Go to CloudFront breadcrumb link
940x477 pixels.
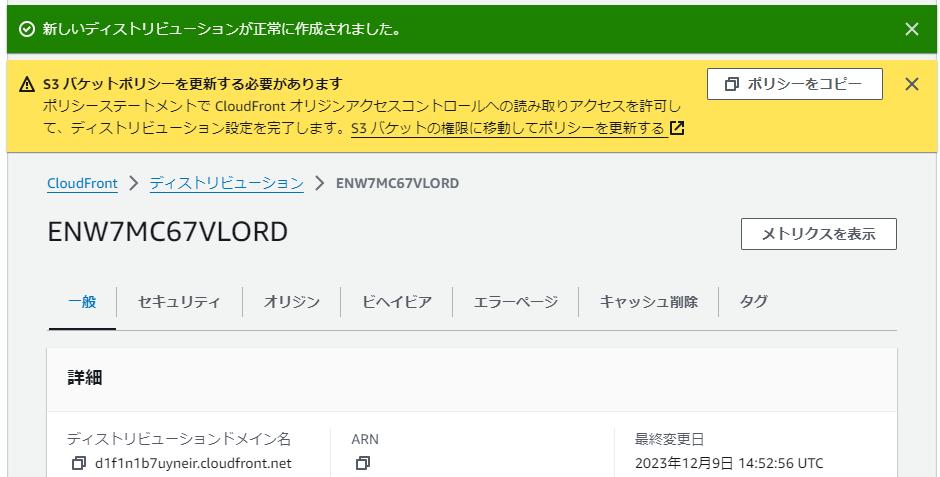pyautogui.click(x=82, y=183)
